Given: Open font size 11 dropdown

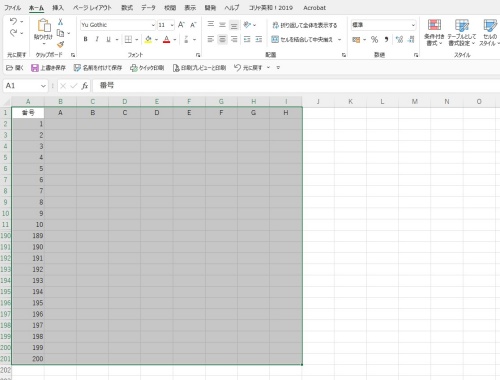Looking at the screenshot, I should point(172,25).
